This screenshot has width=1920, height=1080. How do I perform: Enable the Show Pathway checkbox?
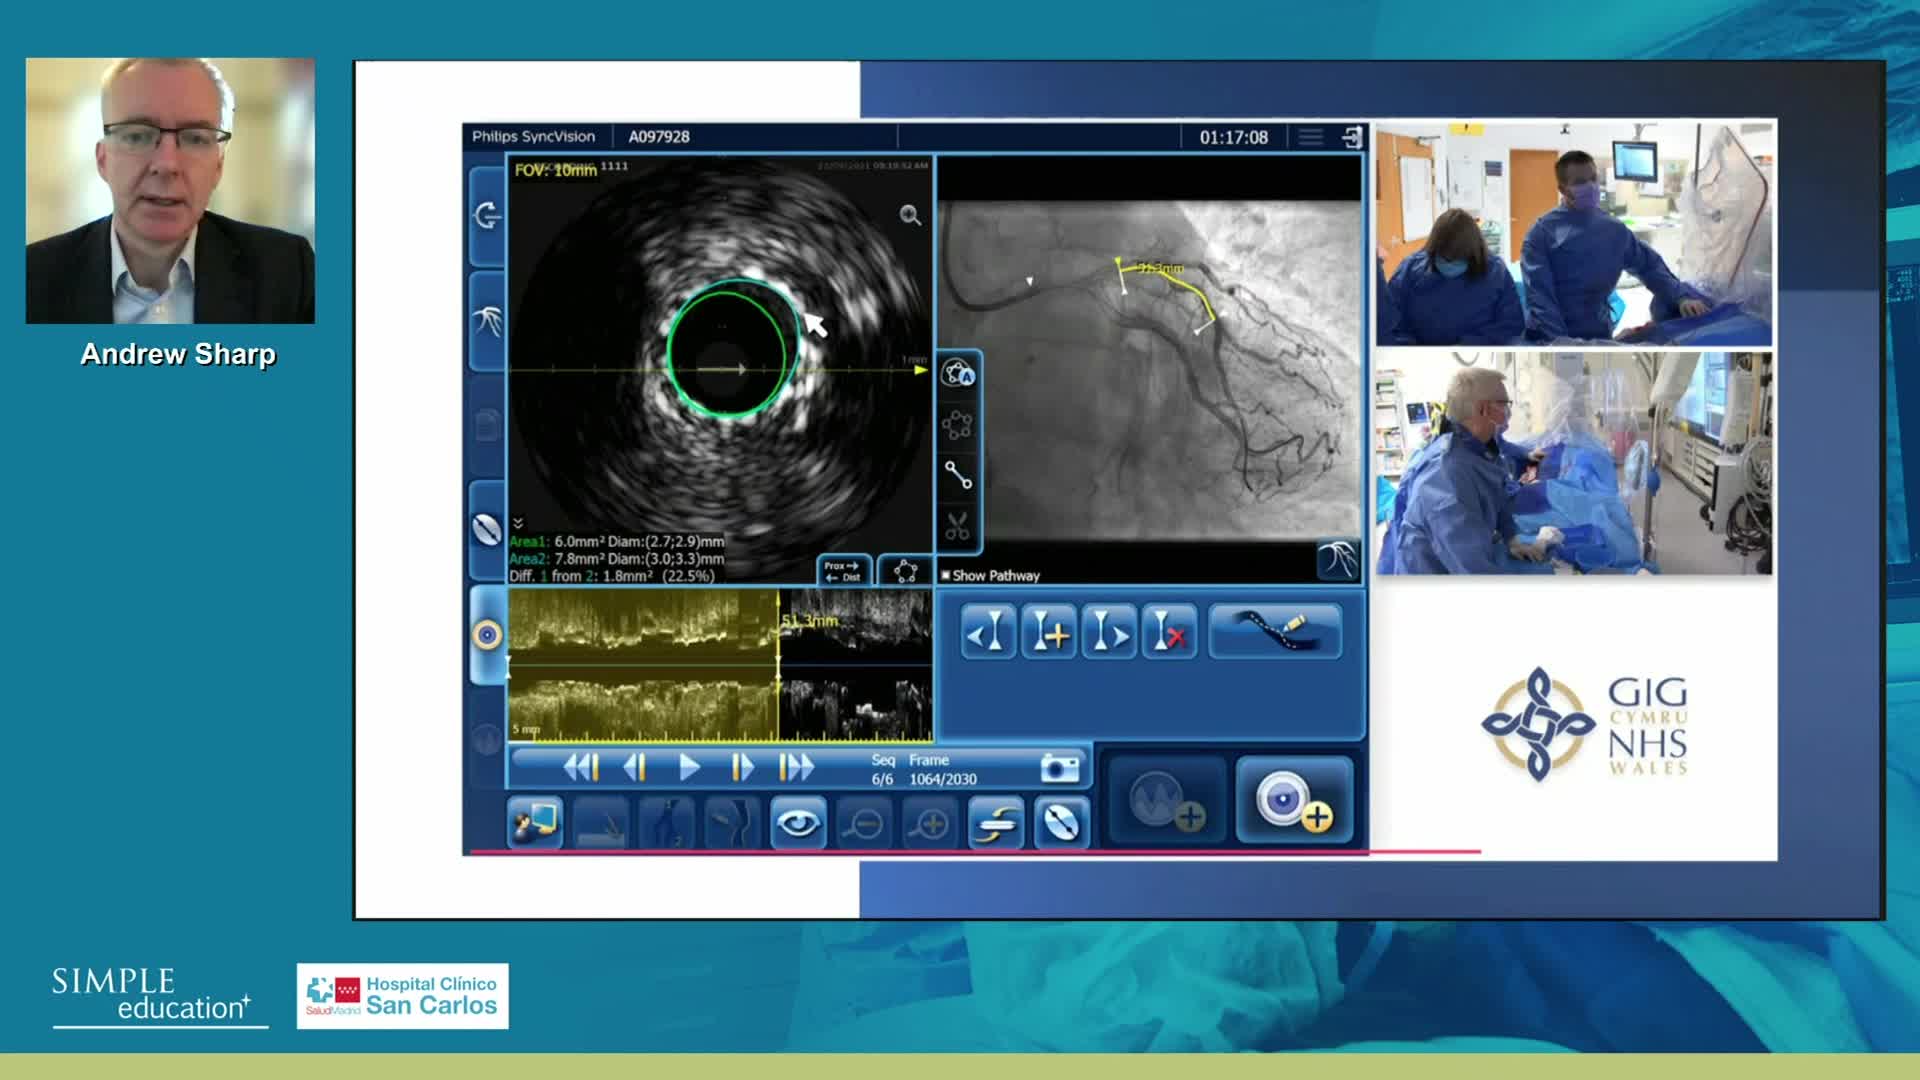point(946,576)
